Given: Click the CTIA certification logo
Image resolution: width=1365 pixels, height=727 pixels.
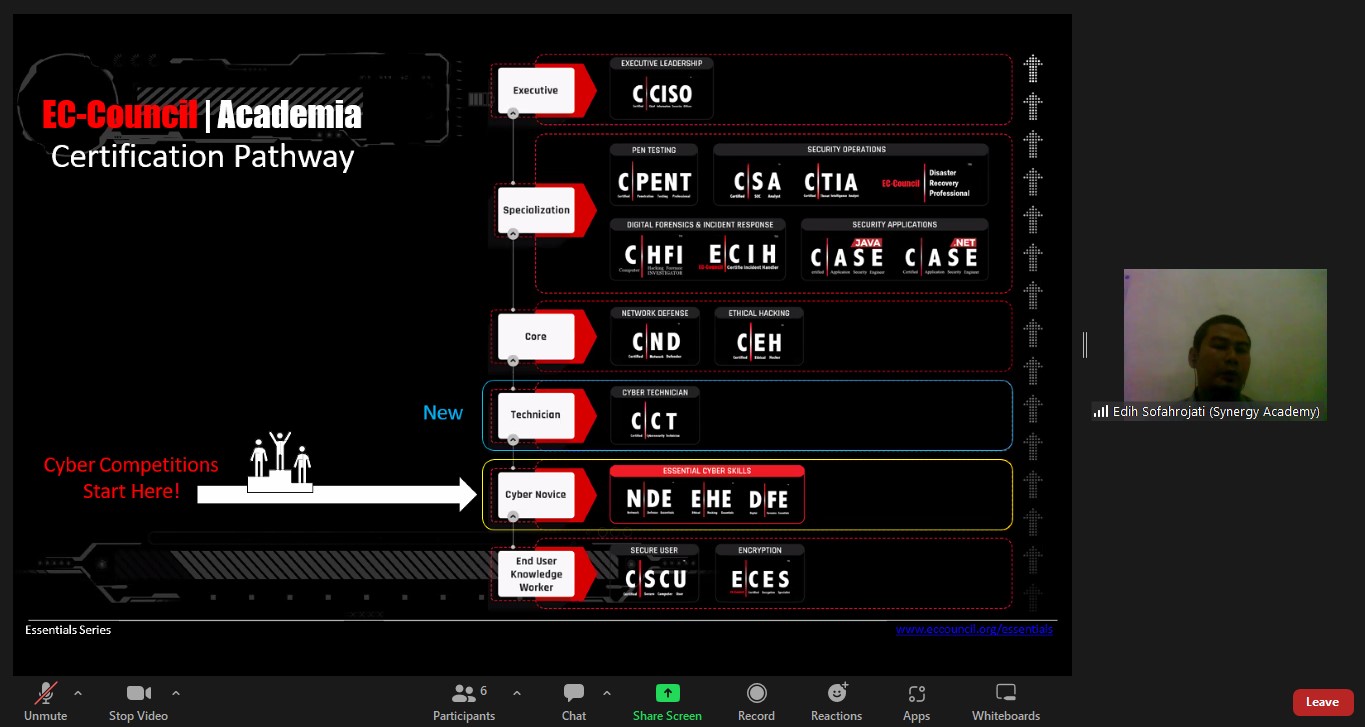Looking at the screenshot, I should coord(832,182).
